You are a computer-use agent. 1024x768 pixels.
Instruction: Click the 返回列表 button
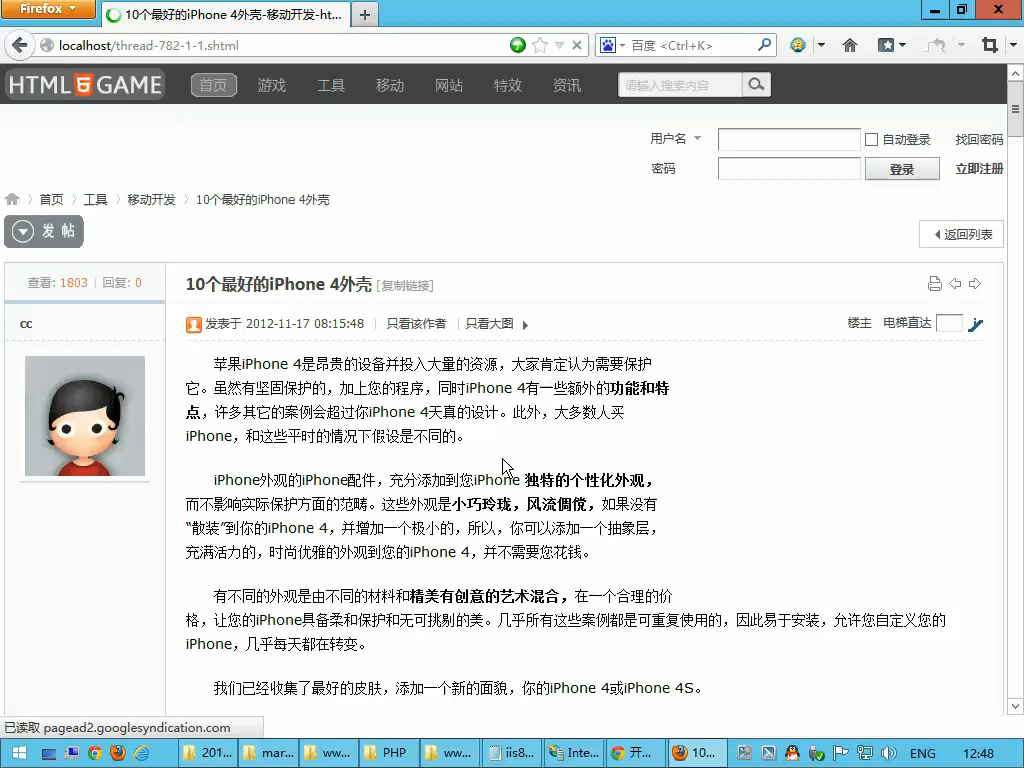coord(961,234)
